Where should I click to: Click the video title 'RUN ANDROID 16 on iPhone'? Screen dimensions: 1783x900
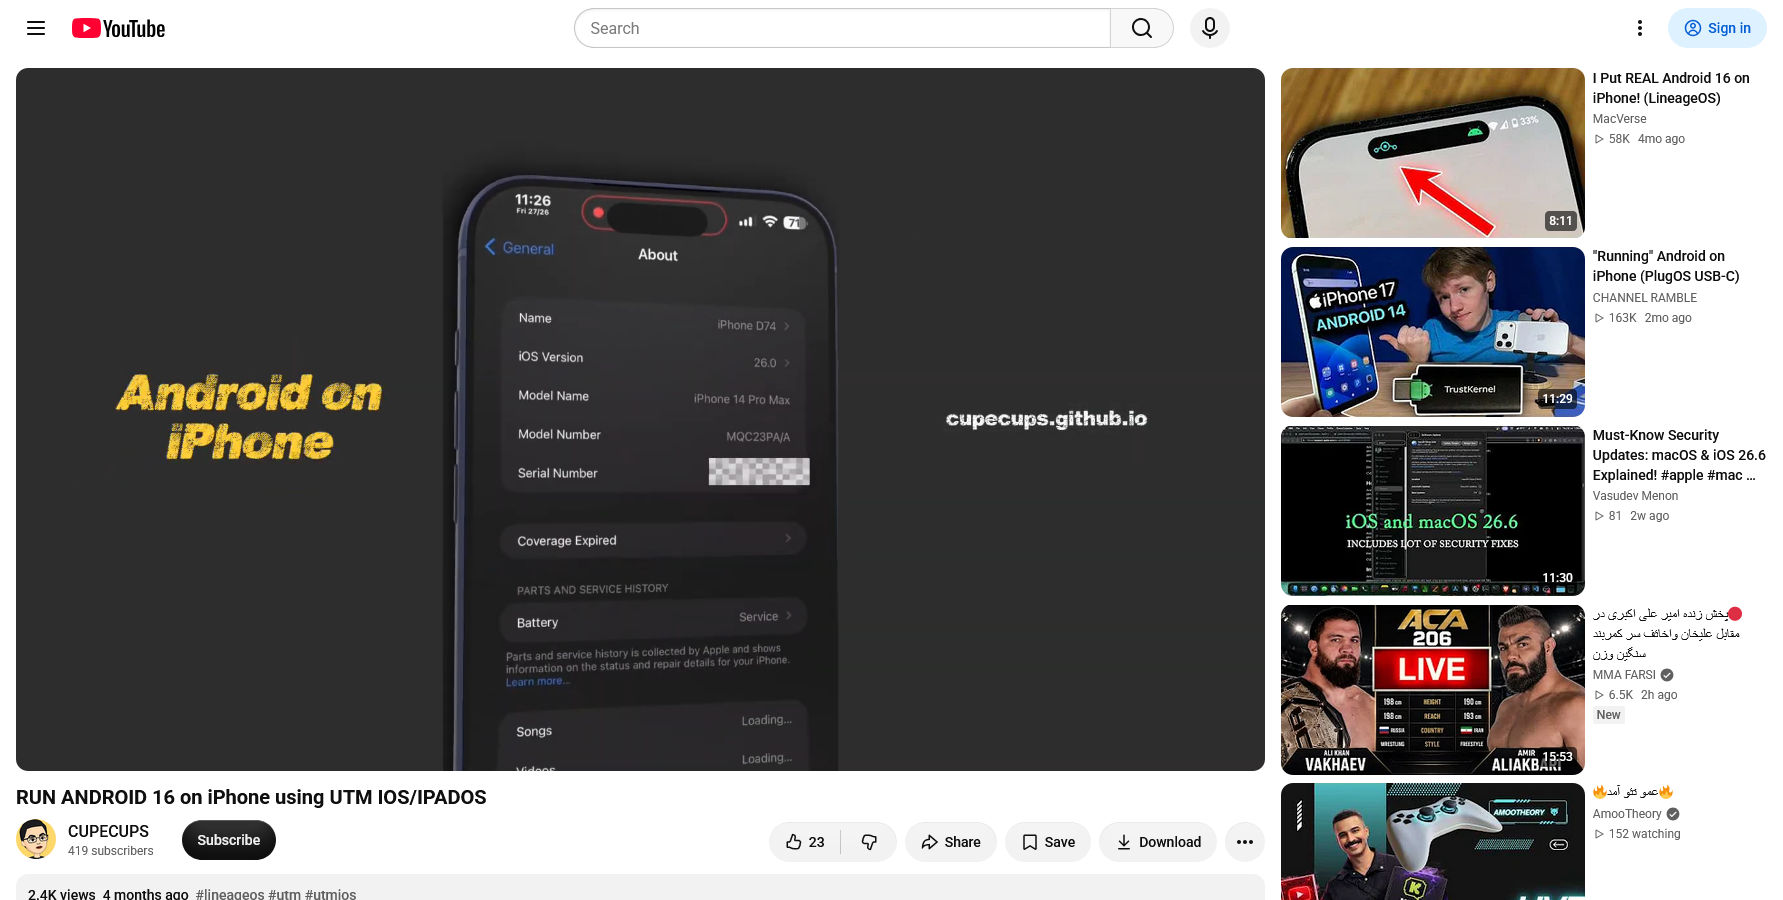[251, 797]
